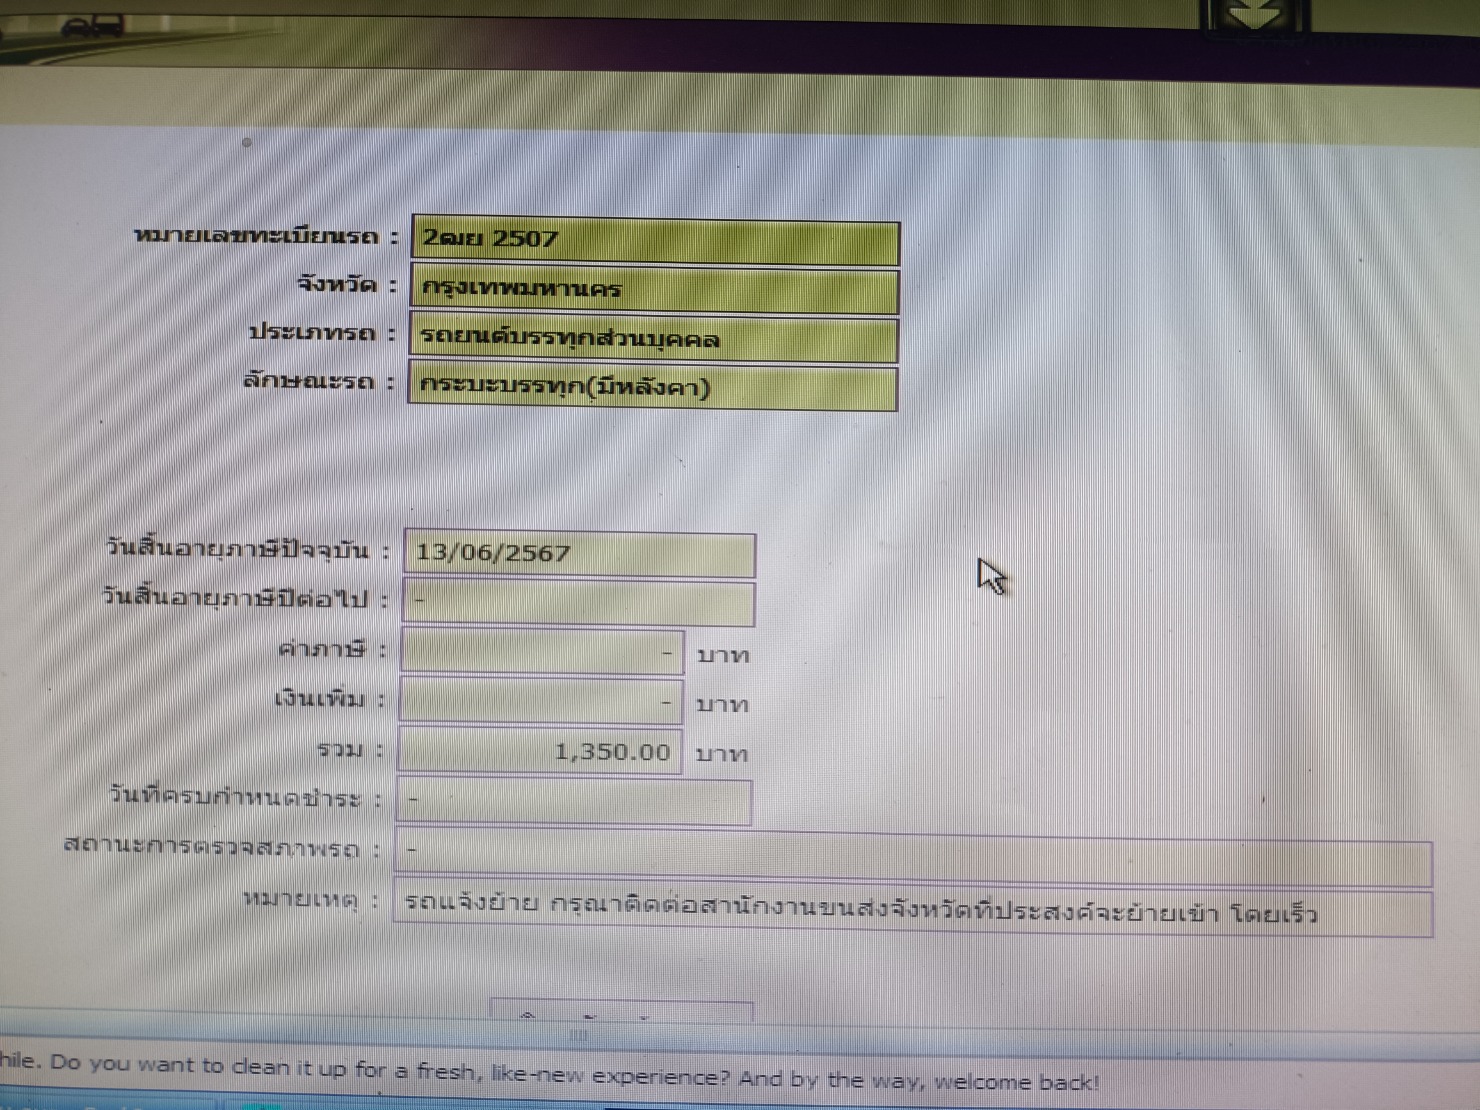The height and width of the screenshot is (1110, 1480).
Task: Click the ลักษณะรถ label
Action: tap(318, 382)
